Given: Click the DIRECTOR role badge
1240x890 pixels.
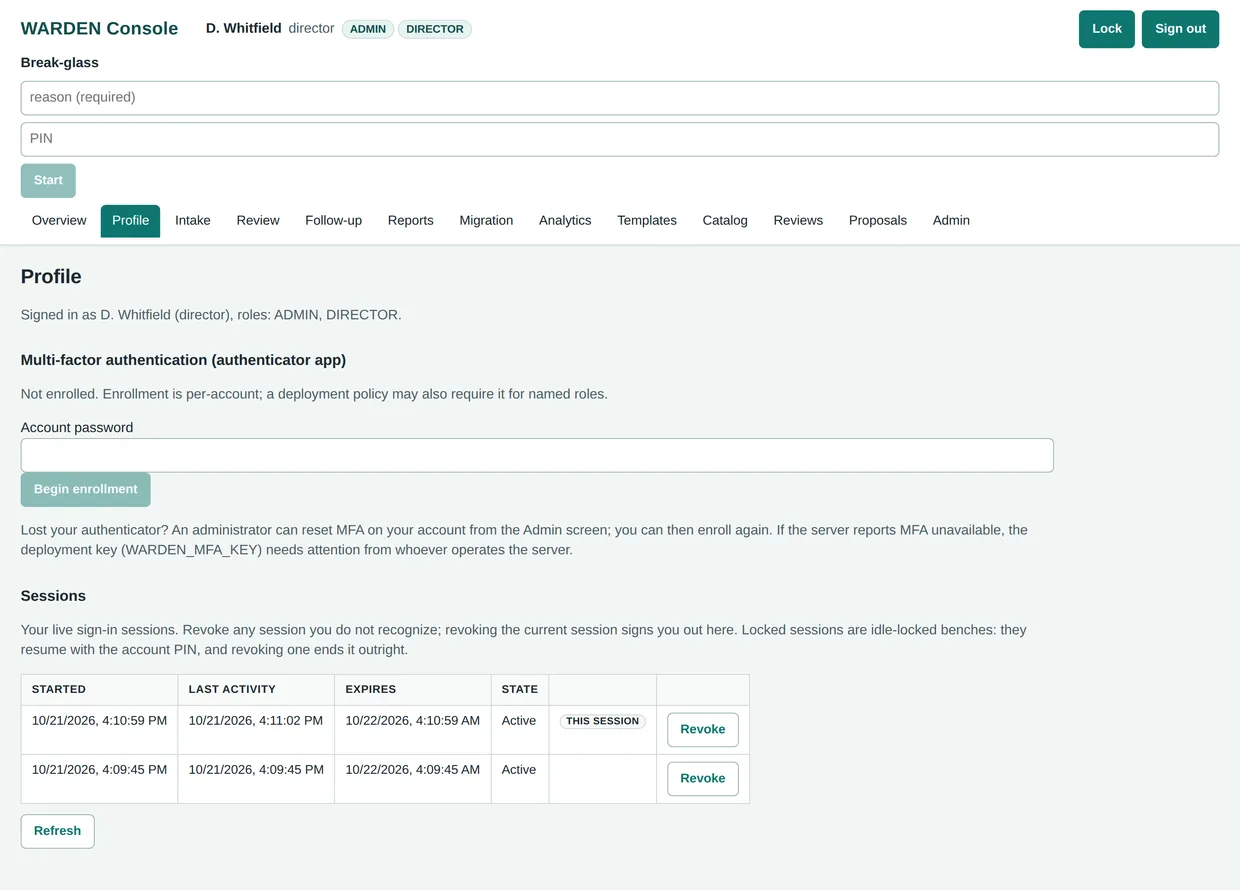Looking at the screenshot, I should 435,29.
